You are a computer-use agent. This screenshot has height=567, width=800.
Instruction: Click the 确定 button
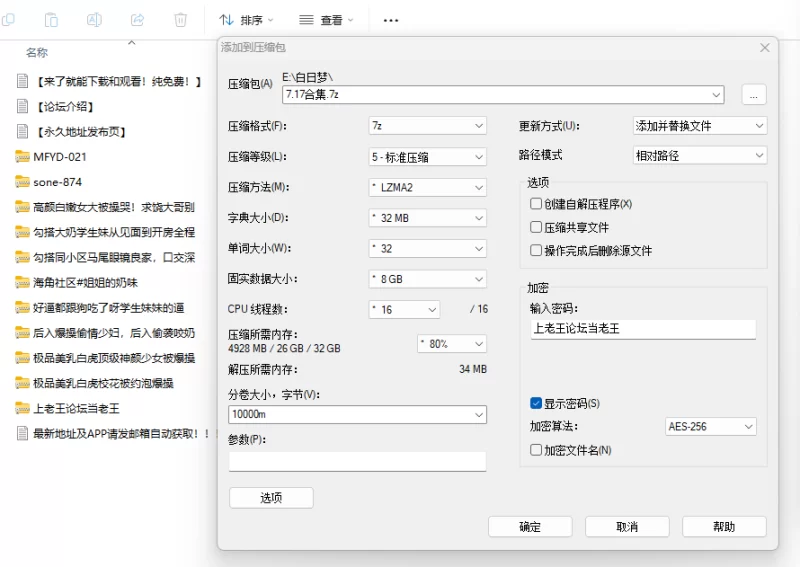point(530,527)
